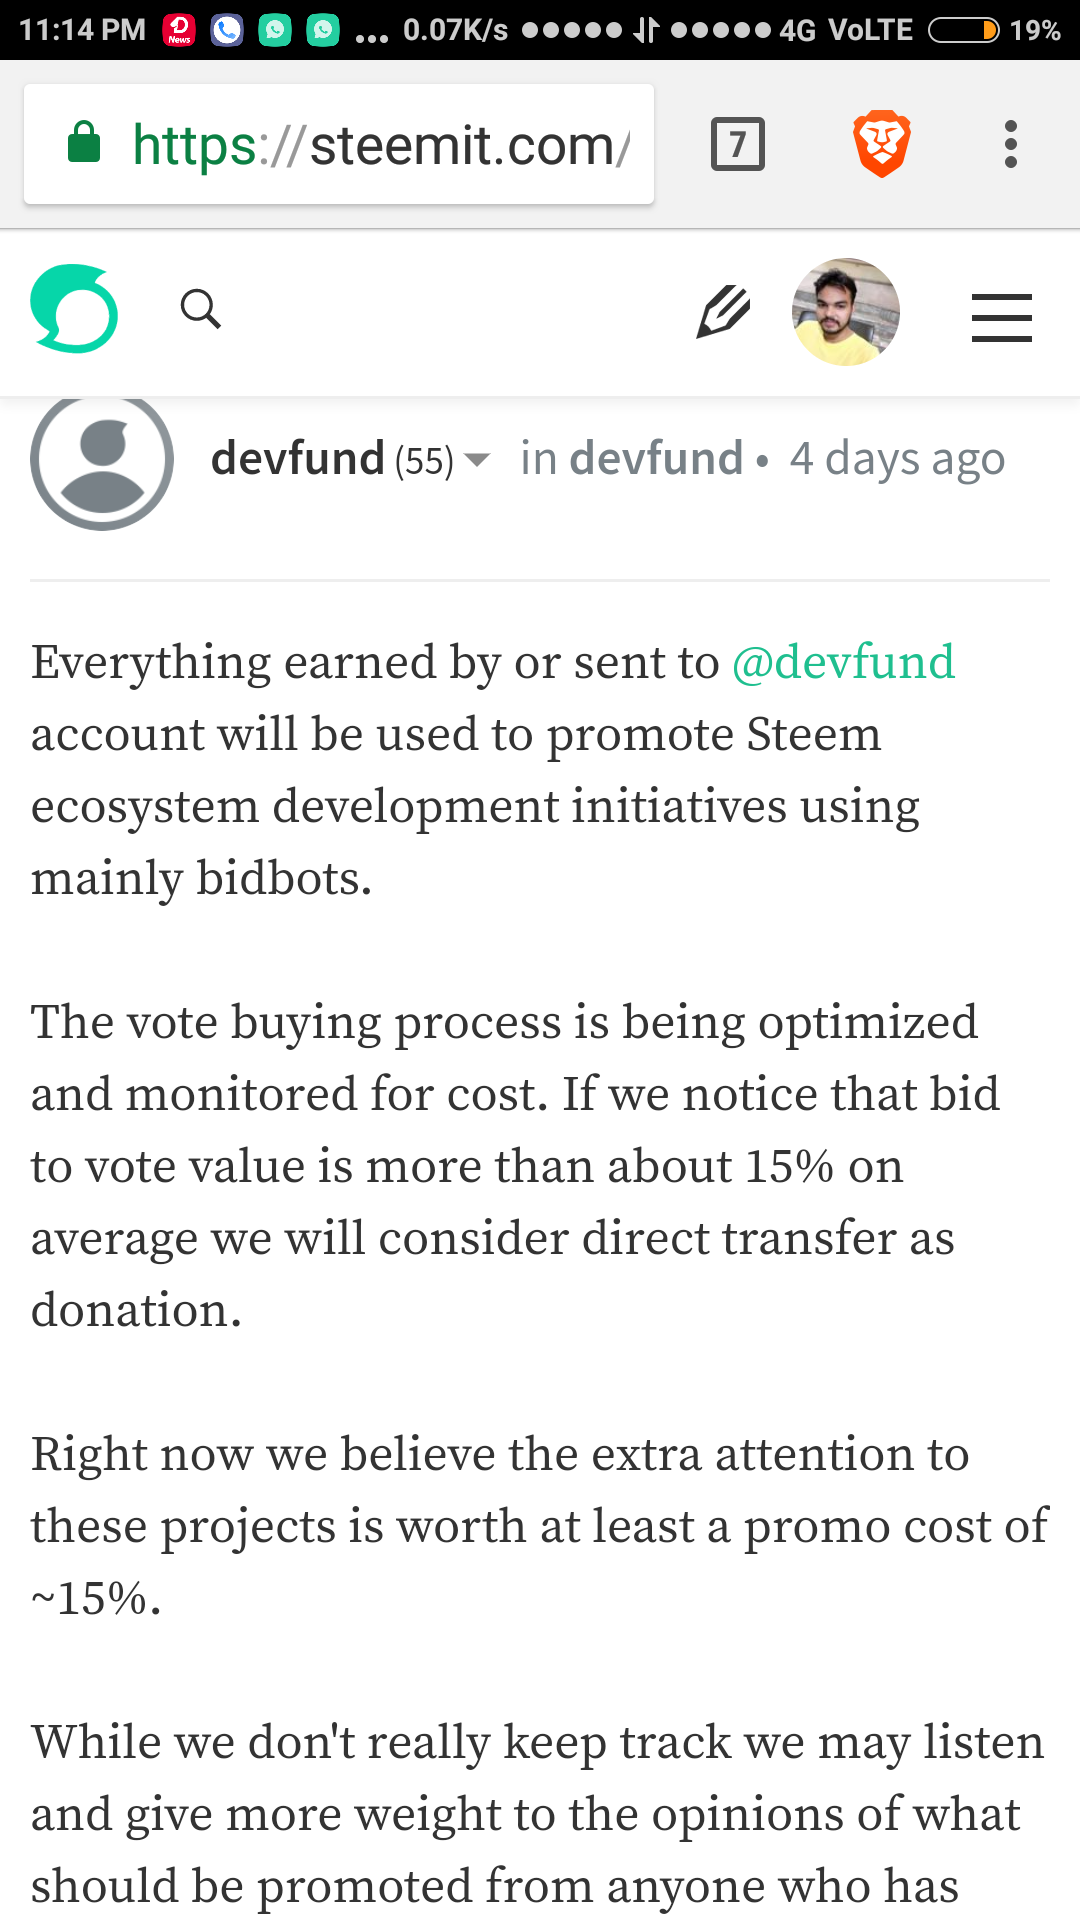Go to Steemit home via logo
The image size is (1080, 1920).
coord(74,309)
